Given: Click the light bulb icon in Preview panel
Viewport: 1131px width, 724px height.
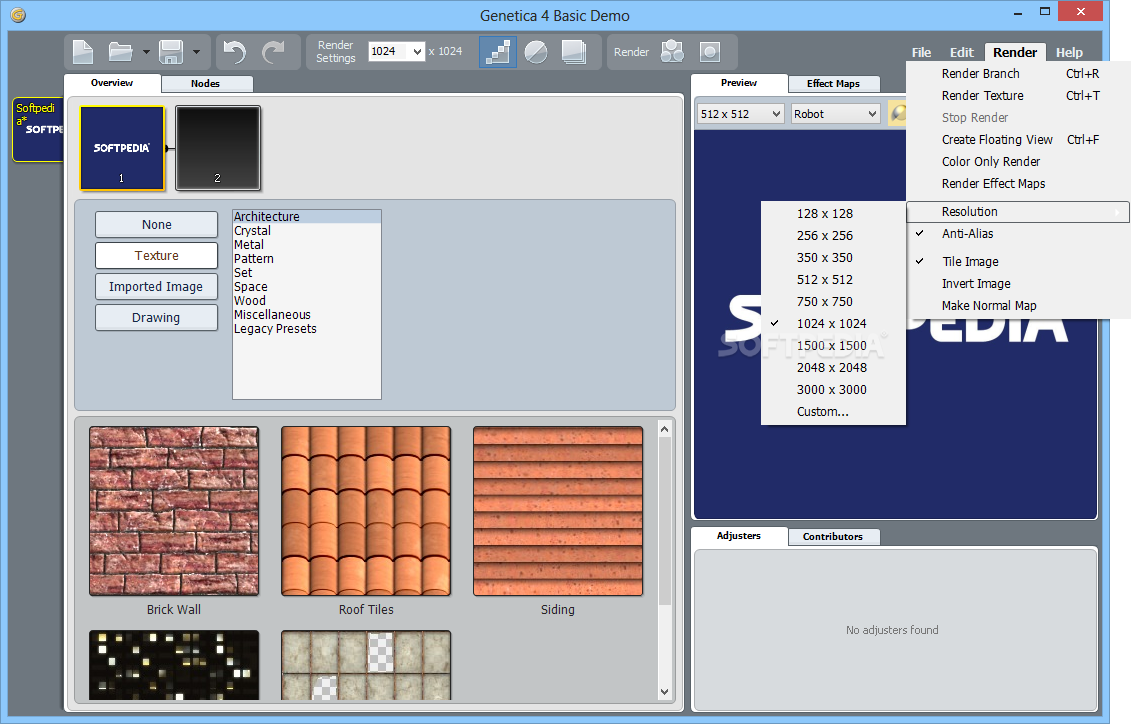Looking at the screenshot, I should (x=898, y=113).
